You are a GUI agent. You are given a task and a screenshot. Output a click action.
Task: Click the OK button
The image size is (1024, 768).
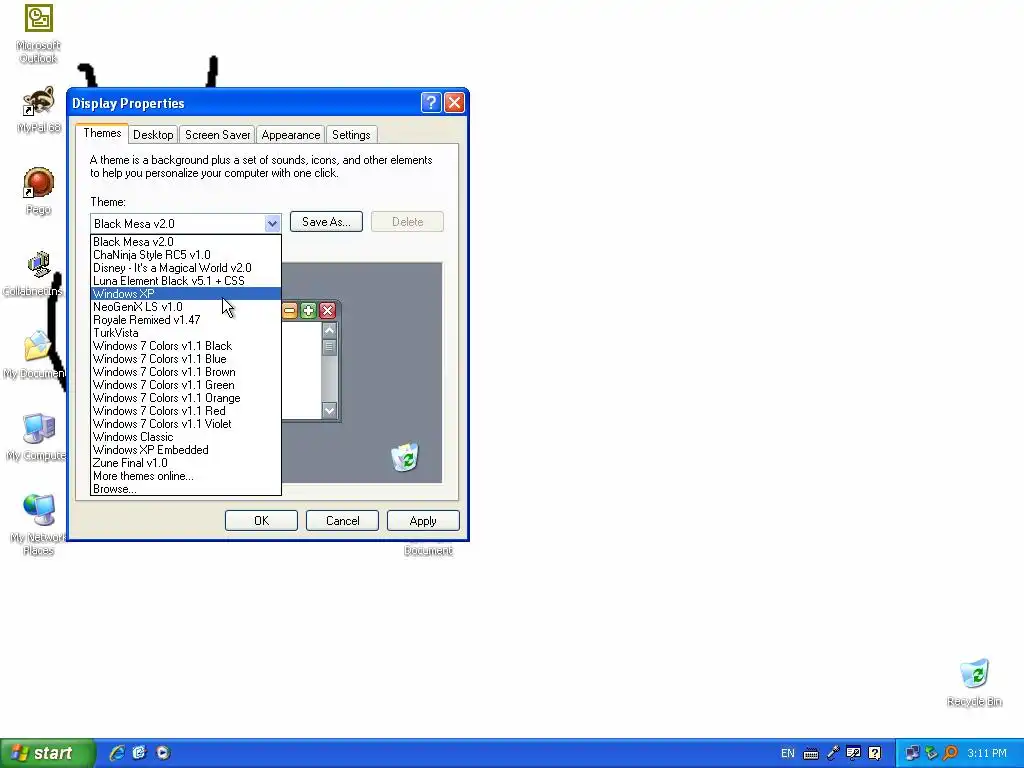[261, 520]
